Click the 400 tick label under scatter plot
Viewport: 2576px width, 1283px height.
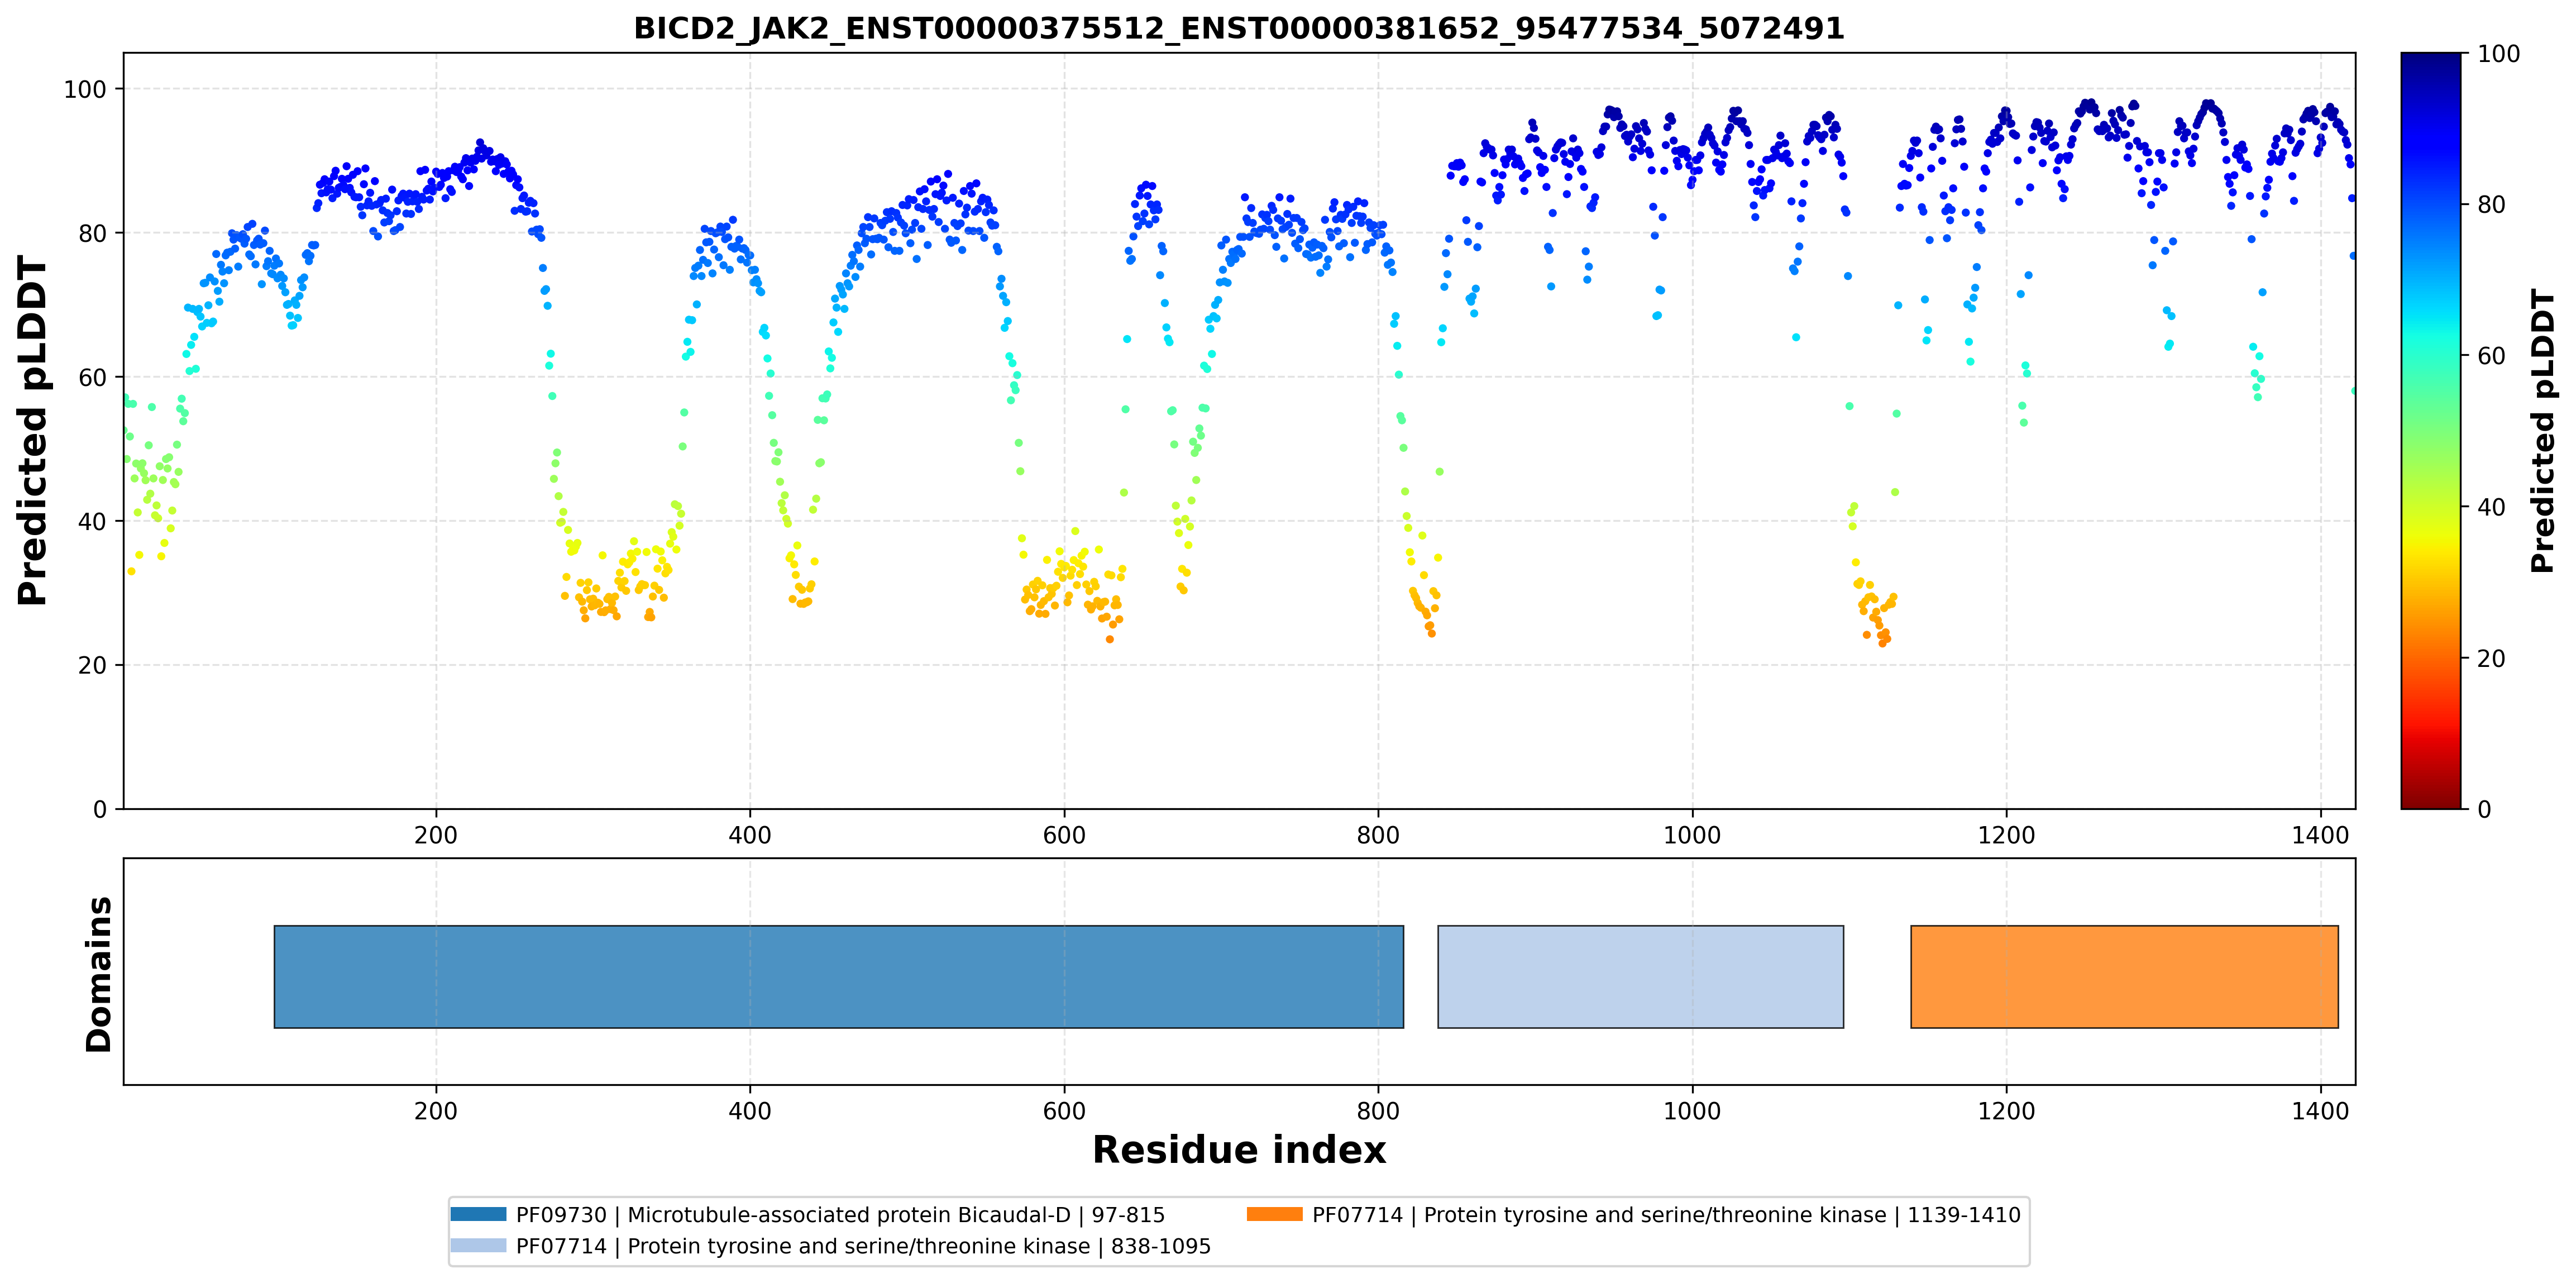tap(750, 835)
